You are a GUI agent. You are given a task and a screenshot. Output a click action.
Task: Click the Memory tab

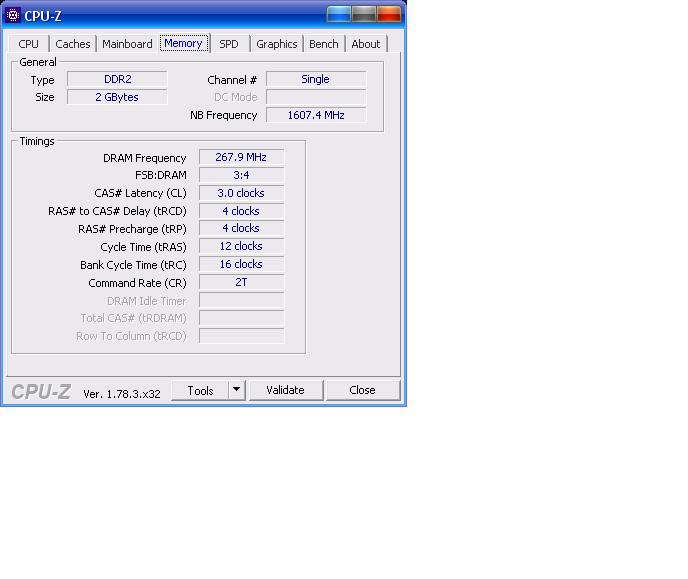pos(183,43)
